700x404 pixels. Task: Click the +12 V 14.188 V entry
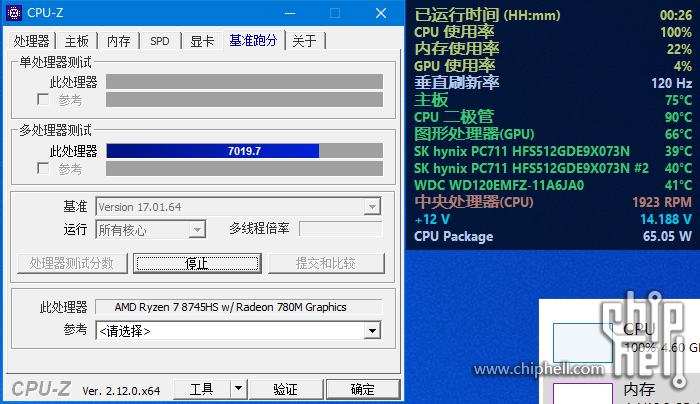553,219
